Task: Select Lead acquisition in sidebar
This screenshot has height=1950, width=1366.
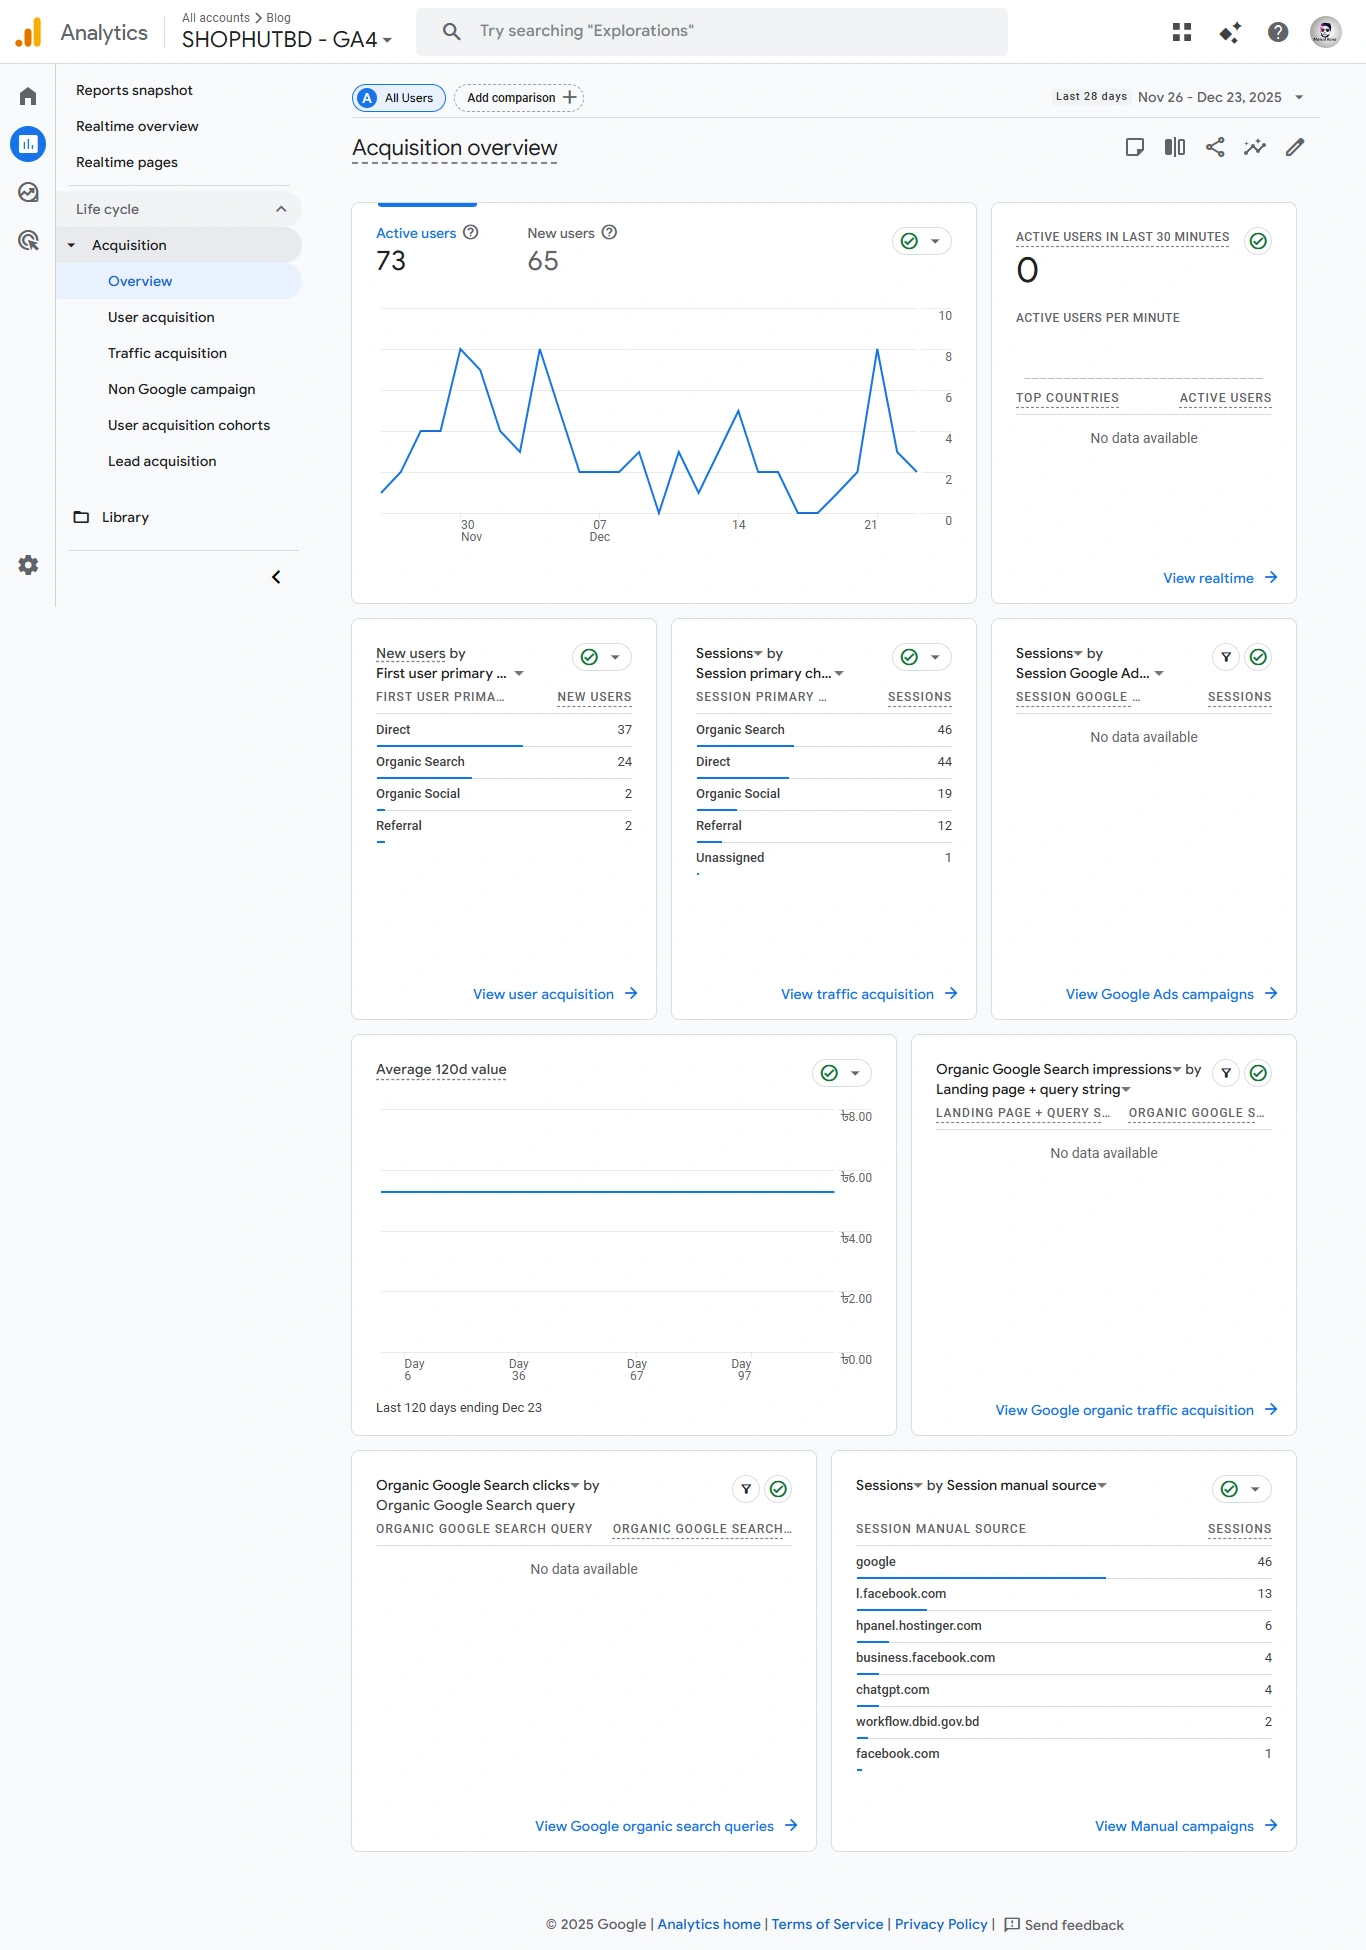Action: click(x=162, y=461)
